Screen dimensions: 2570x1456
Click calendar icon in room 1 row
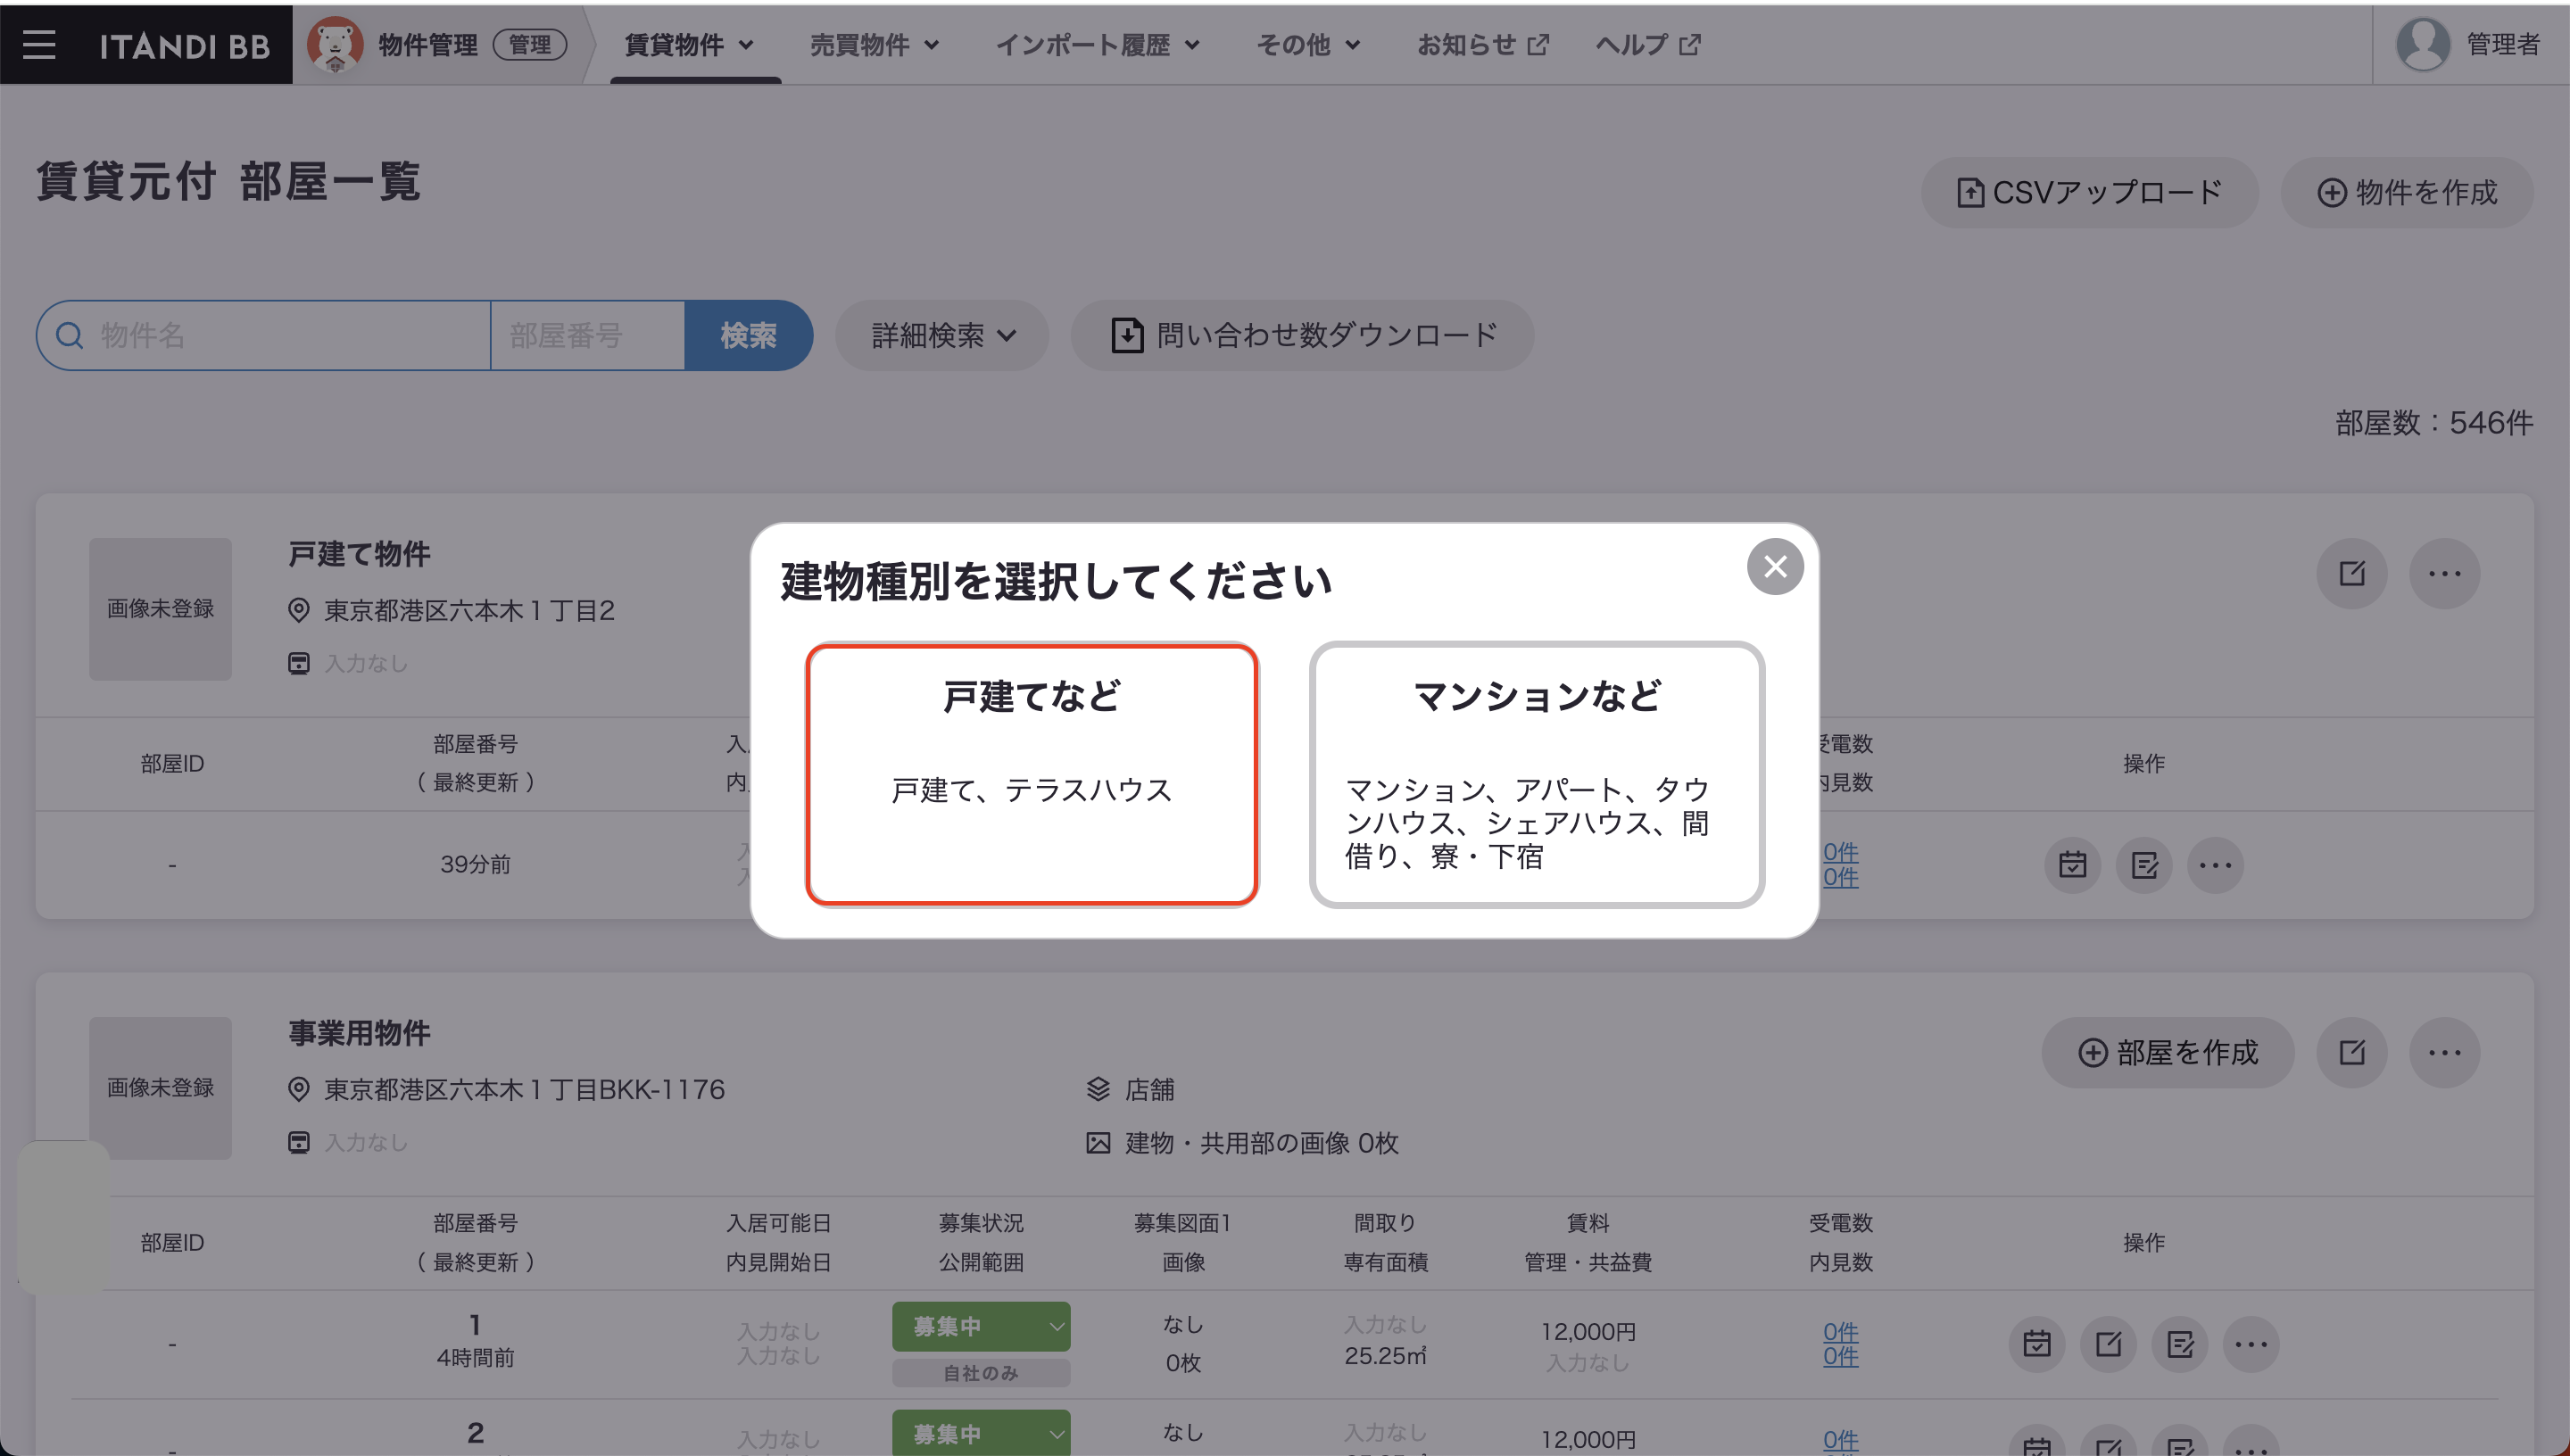pos(2037,1344)
